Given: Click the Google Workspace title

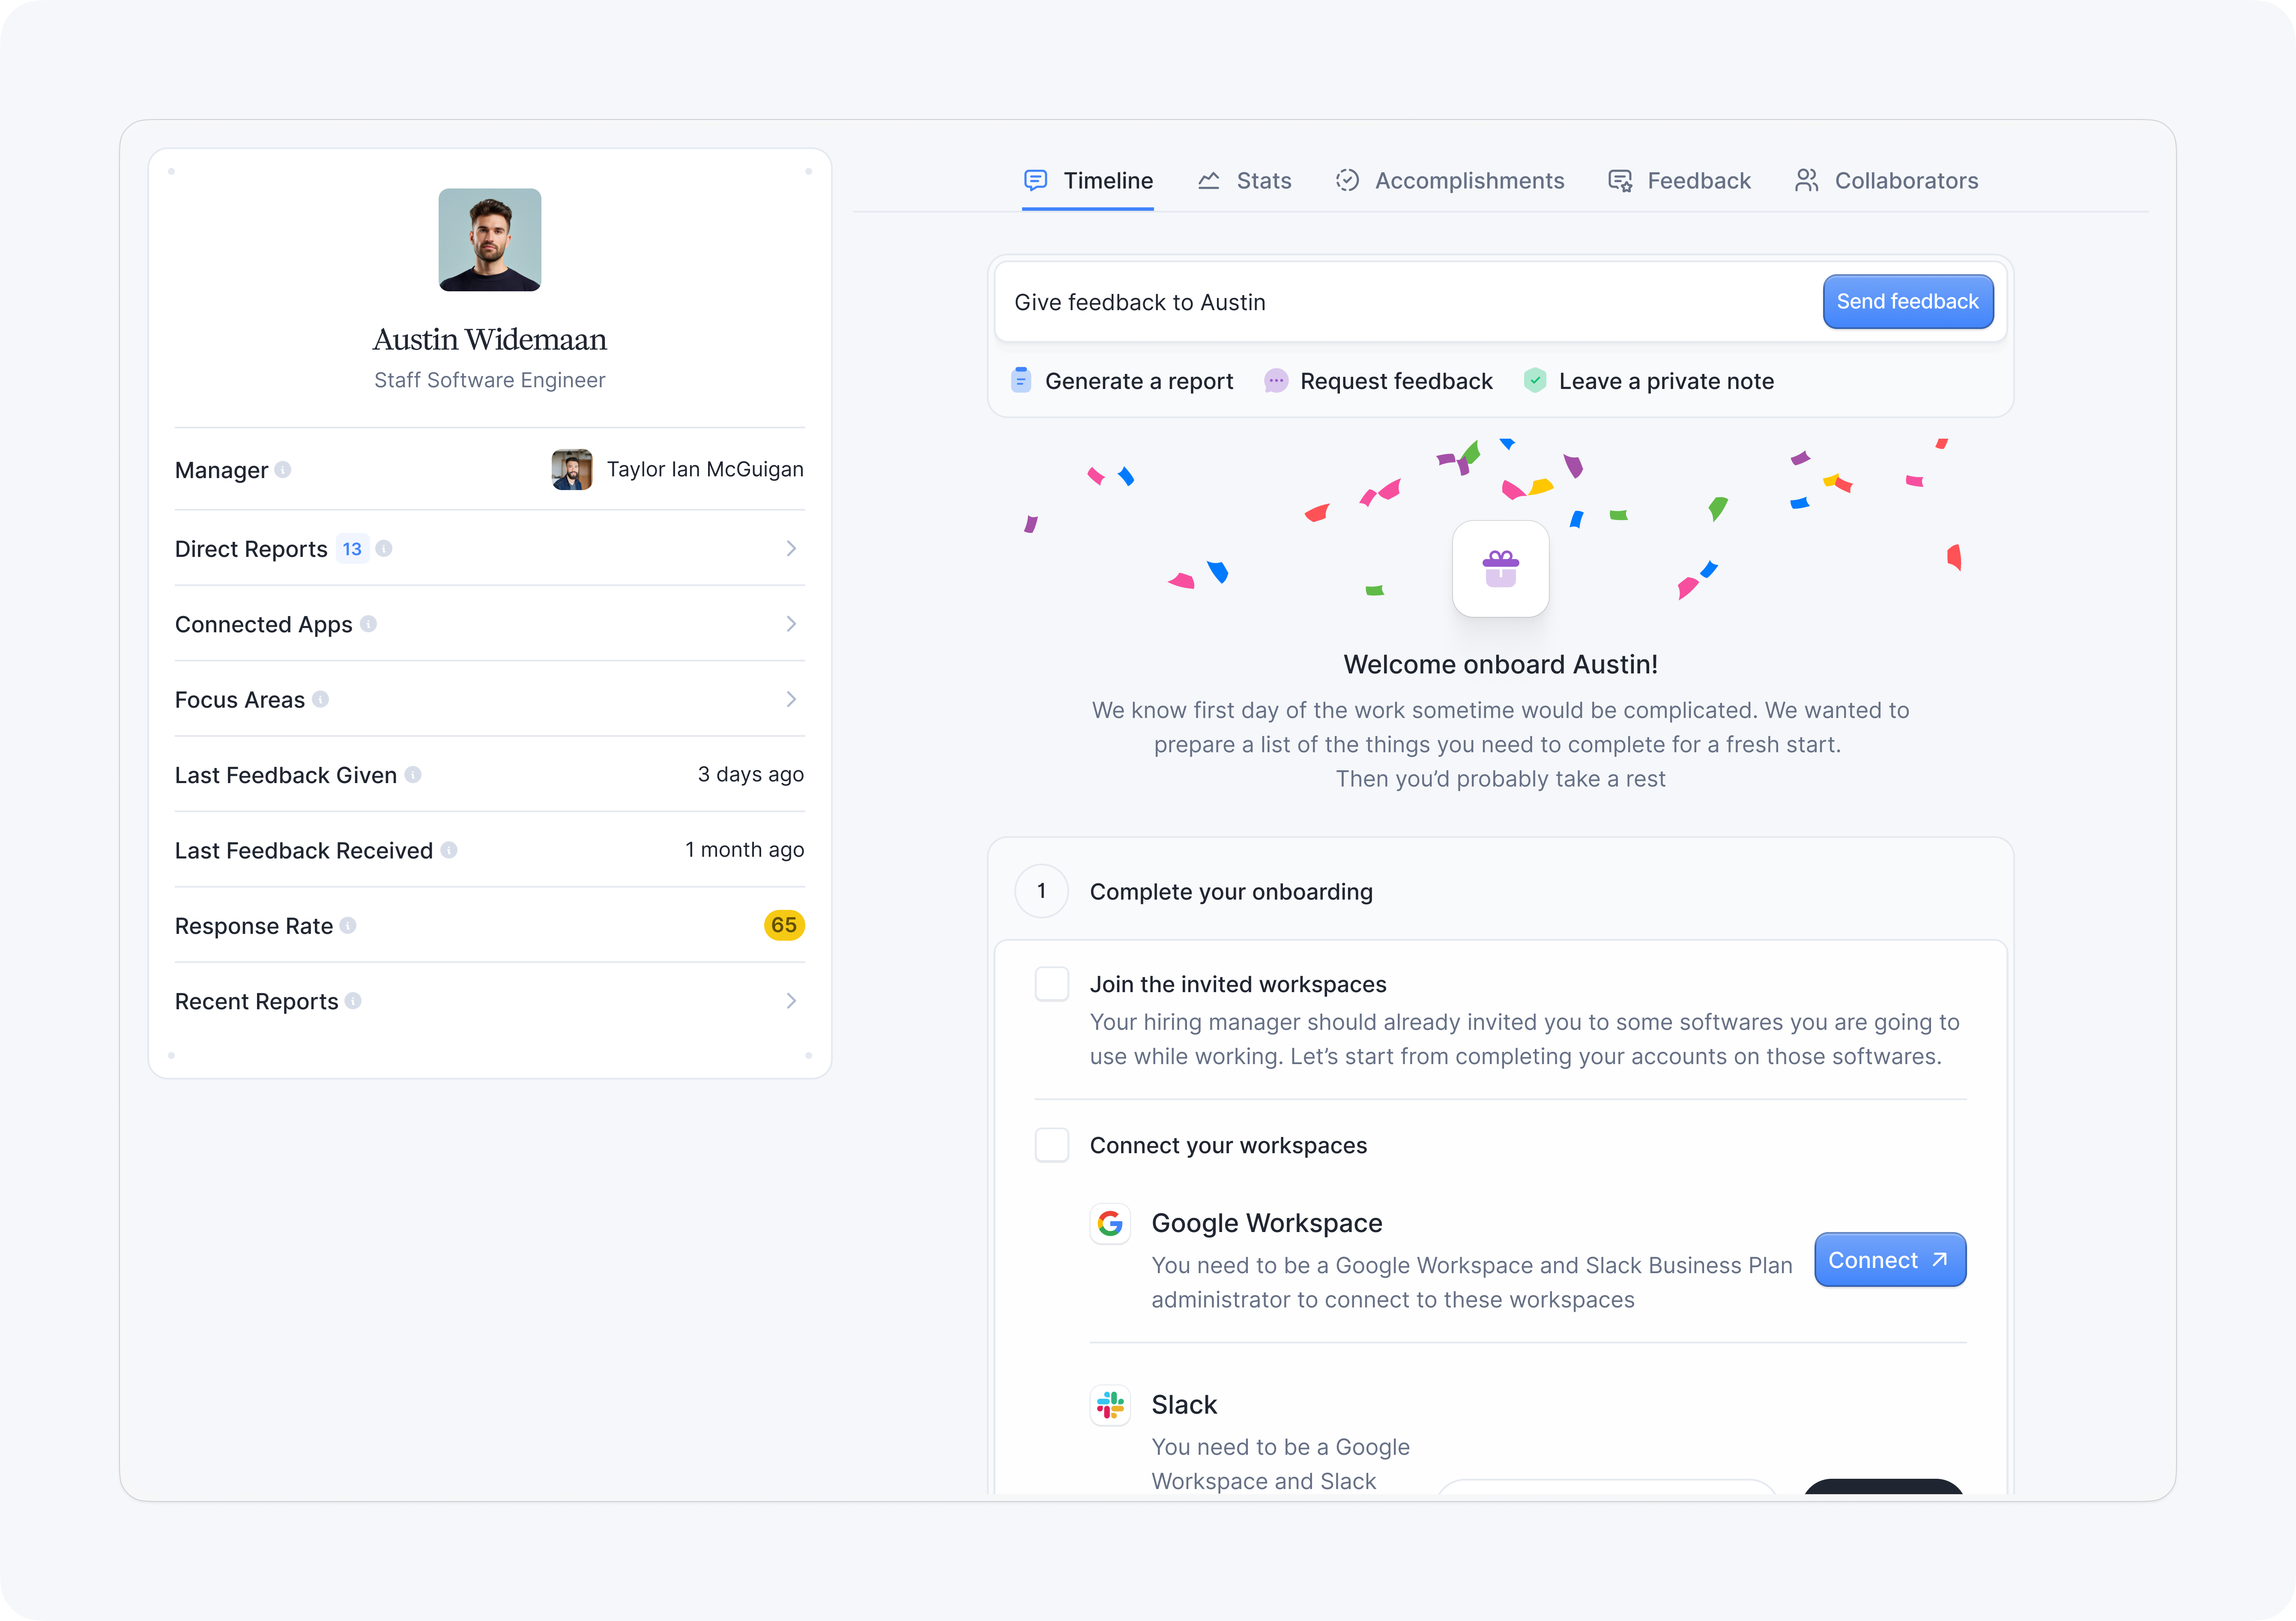Looking at the screenshot, I should pos(1267,1223).
